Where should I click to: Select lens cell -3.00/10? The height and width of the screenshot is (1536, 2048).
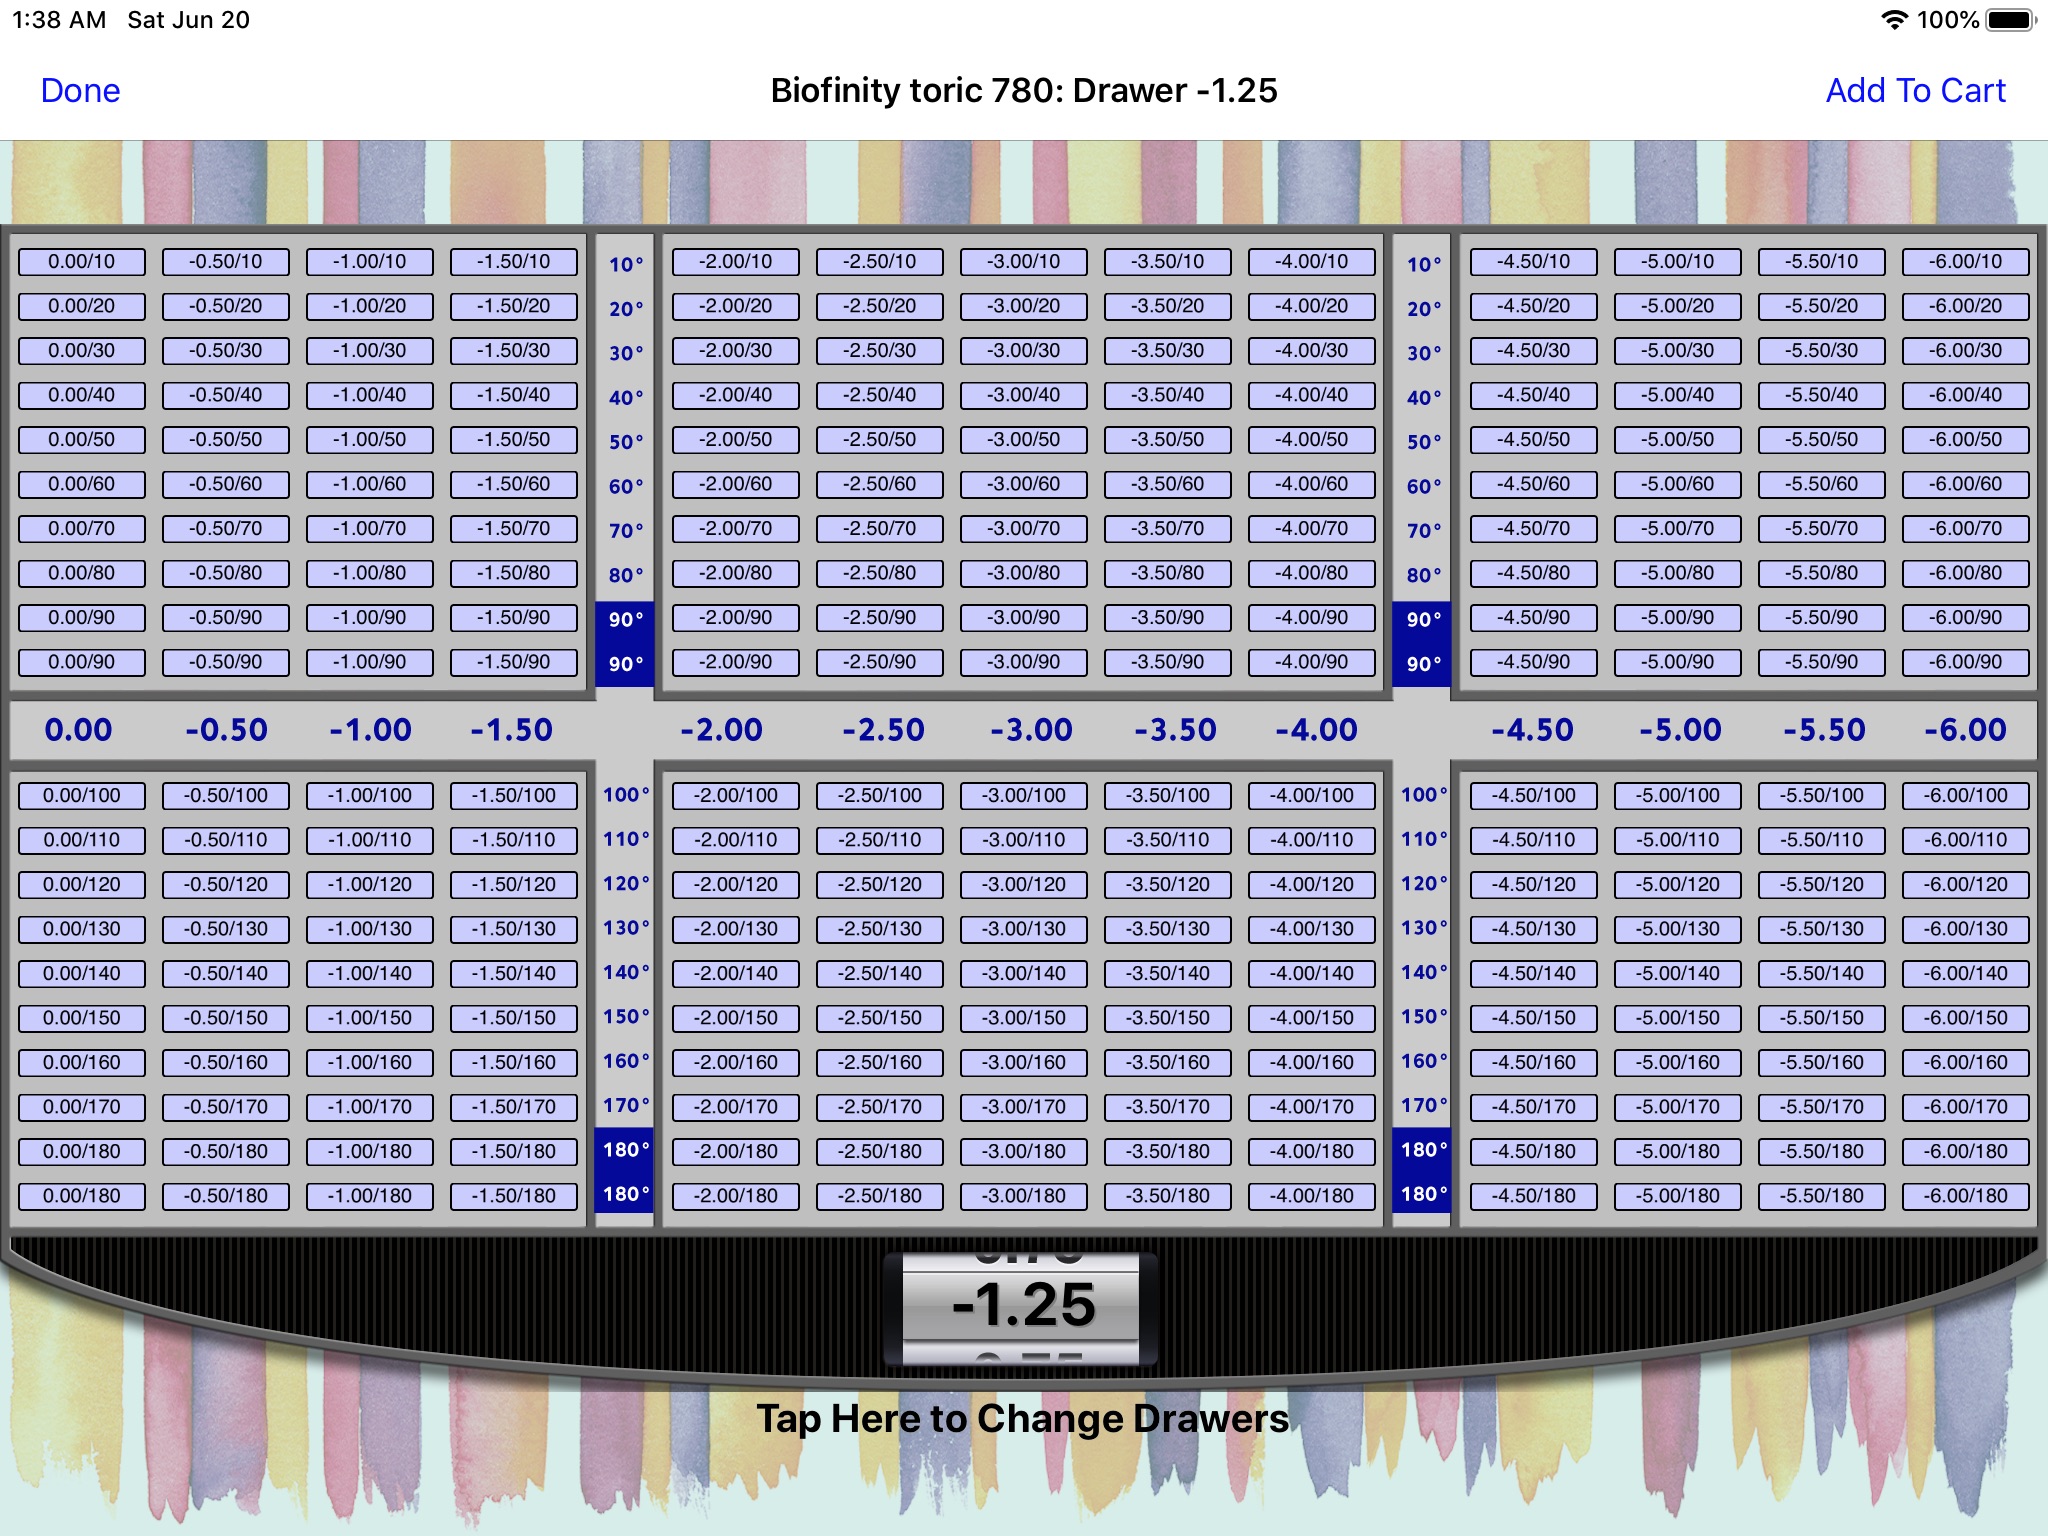tap(1024, 262)
